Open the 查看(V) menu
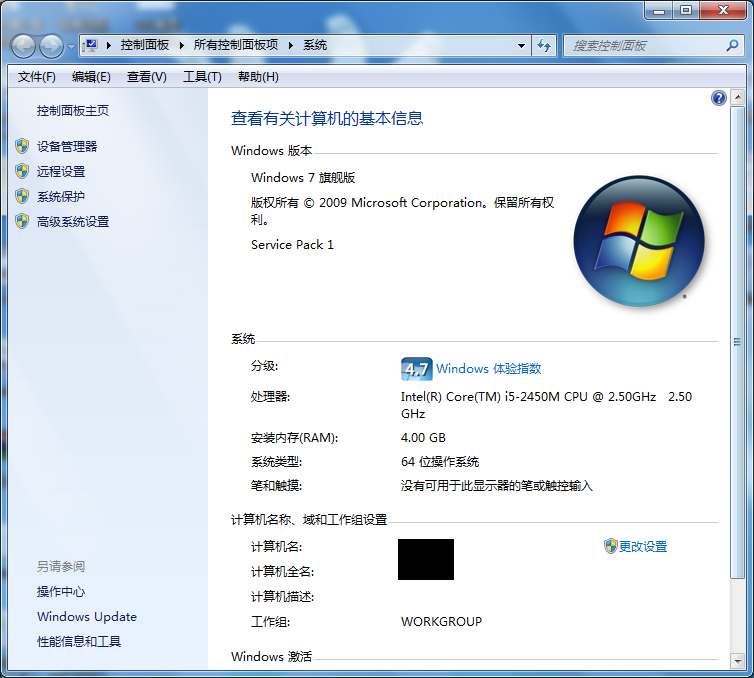Screen dimensions: 754x678 [146, 77]
